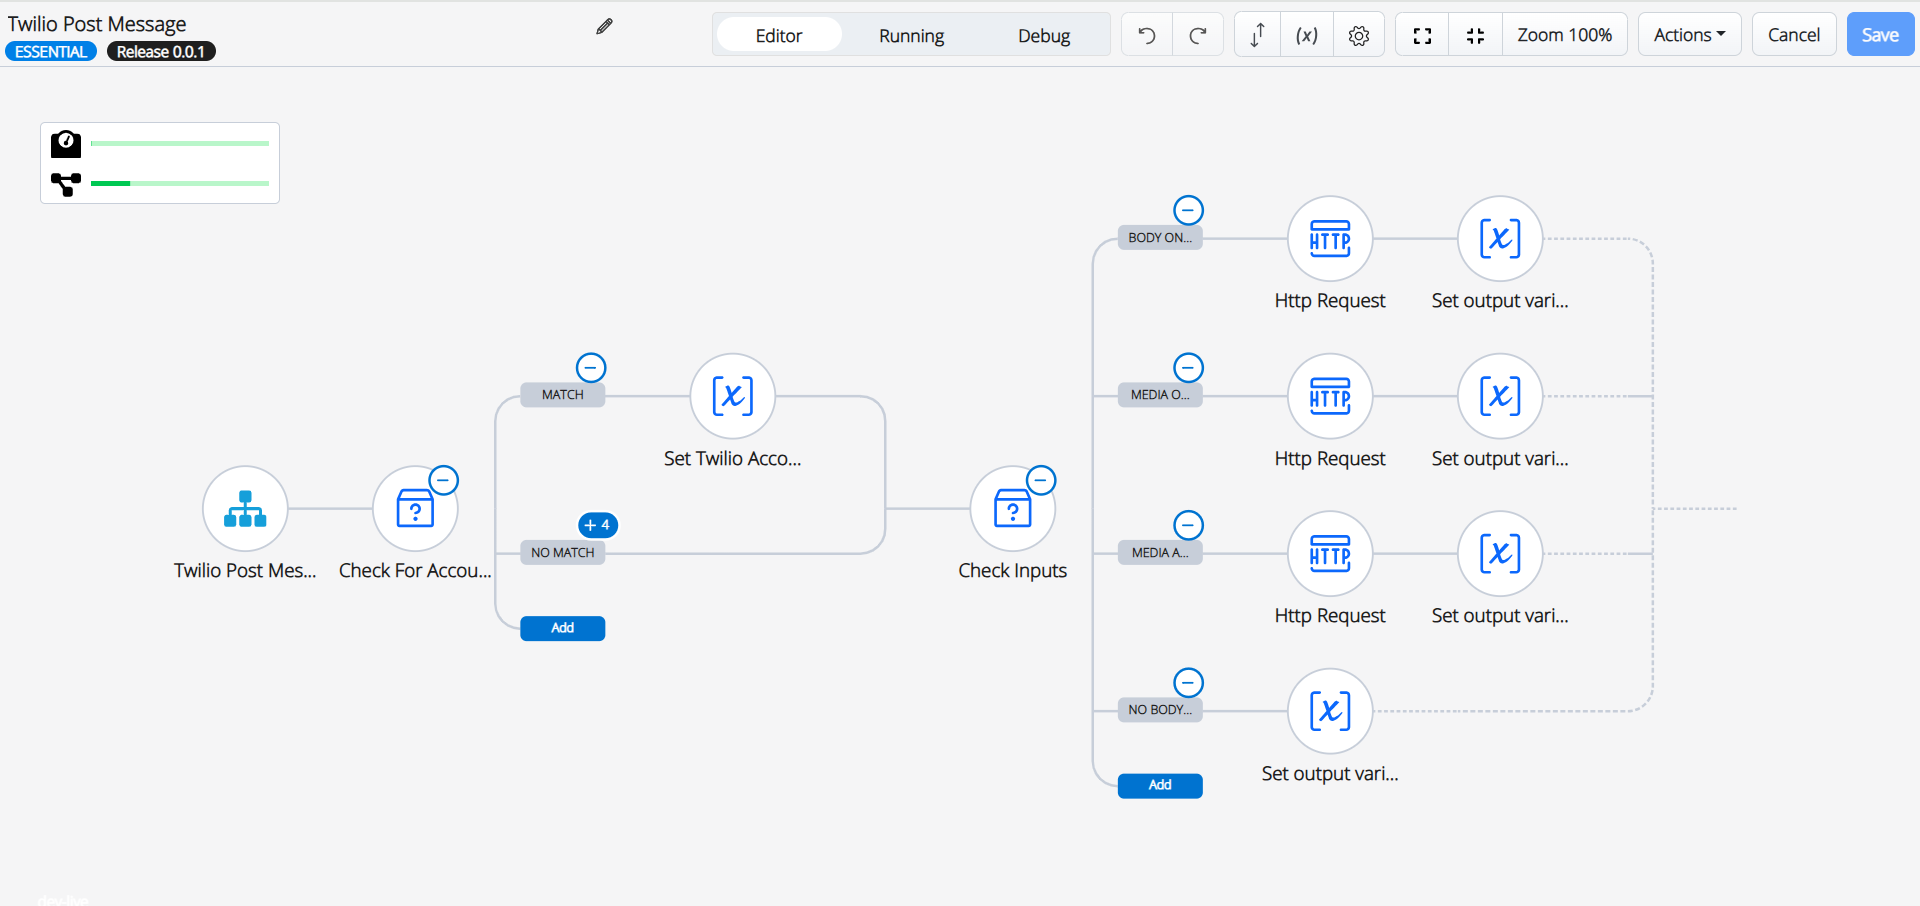1920x906 pixels.
Task: Click the Zoom 100% control
Action: (1564, 35)
